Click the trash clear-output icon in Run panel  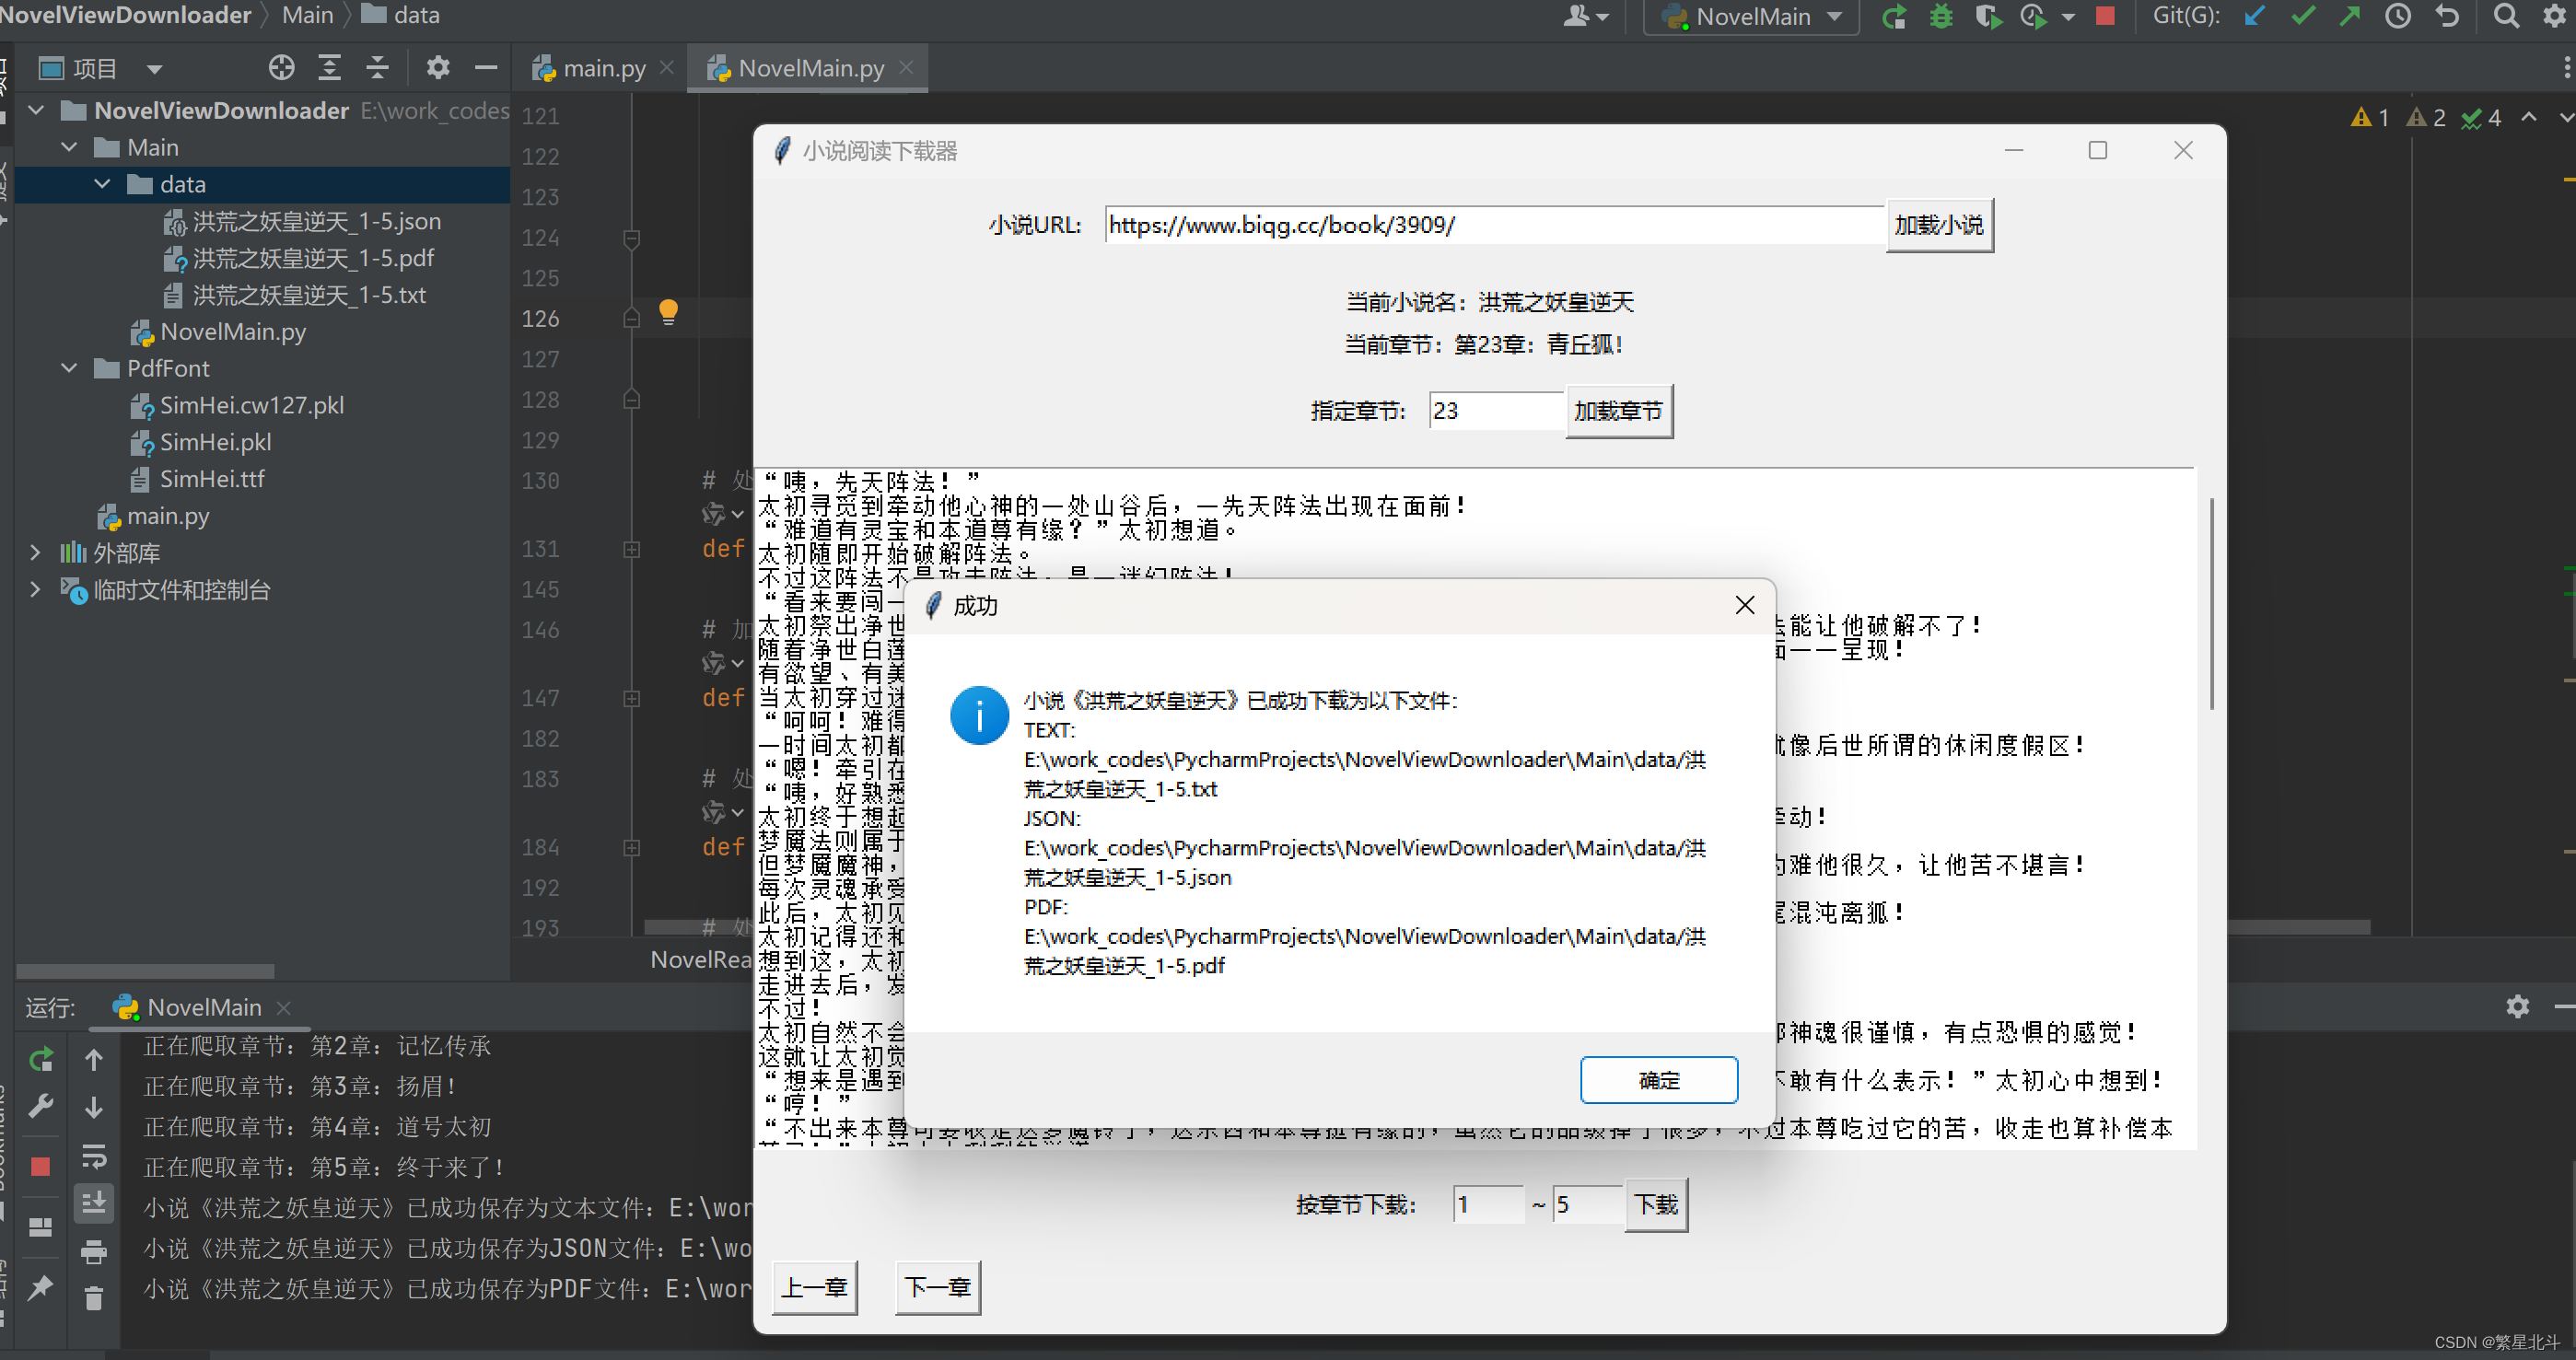(x=93, y=1298)
